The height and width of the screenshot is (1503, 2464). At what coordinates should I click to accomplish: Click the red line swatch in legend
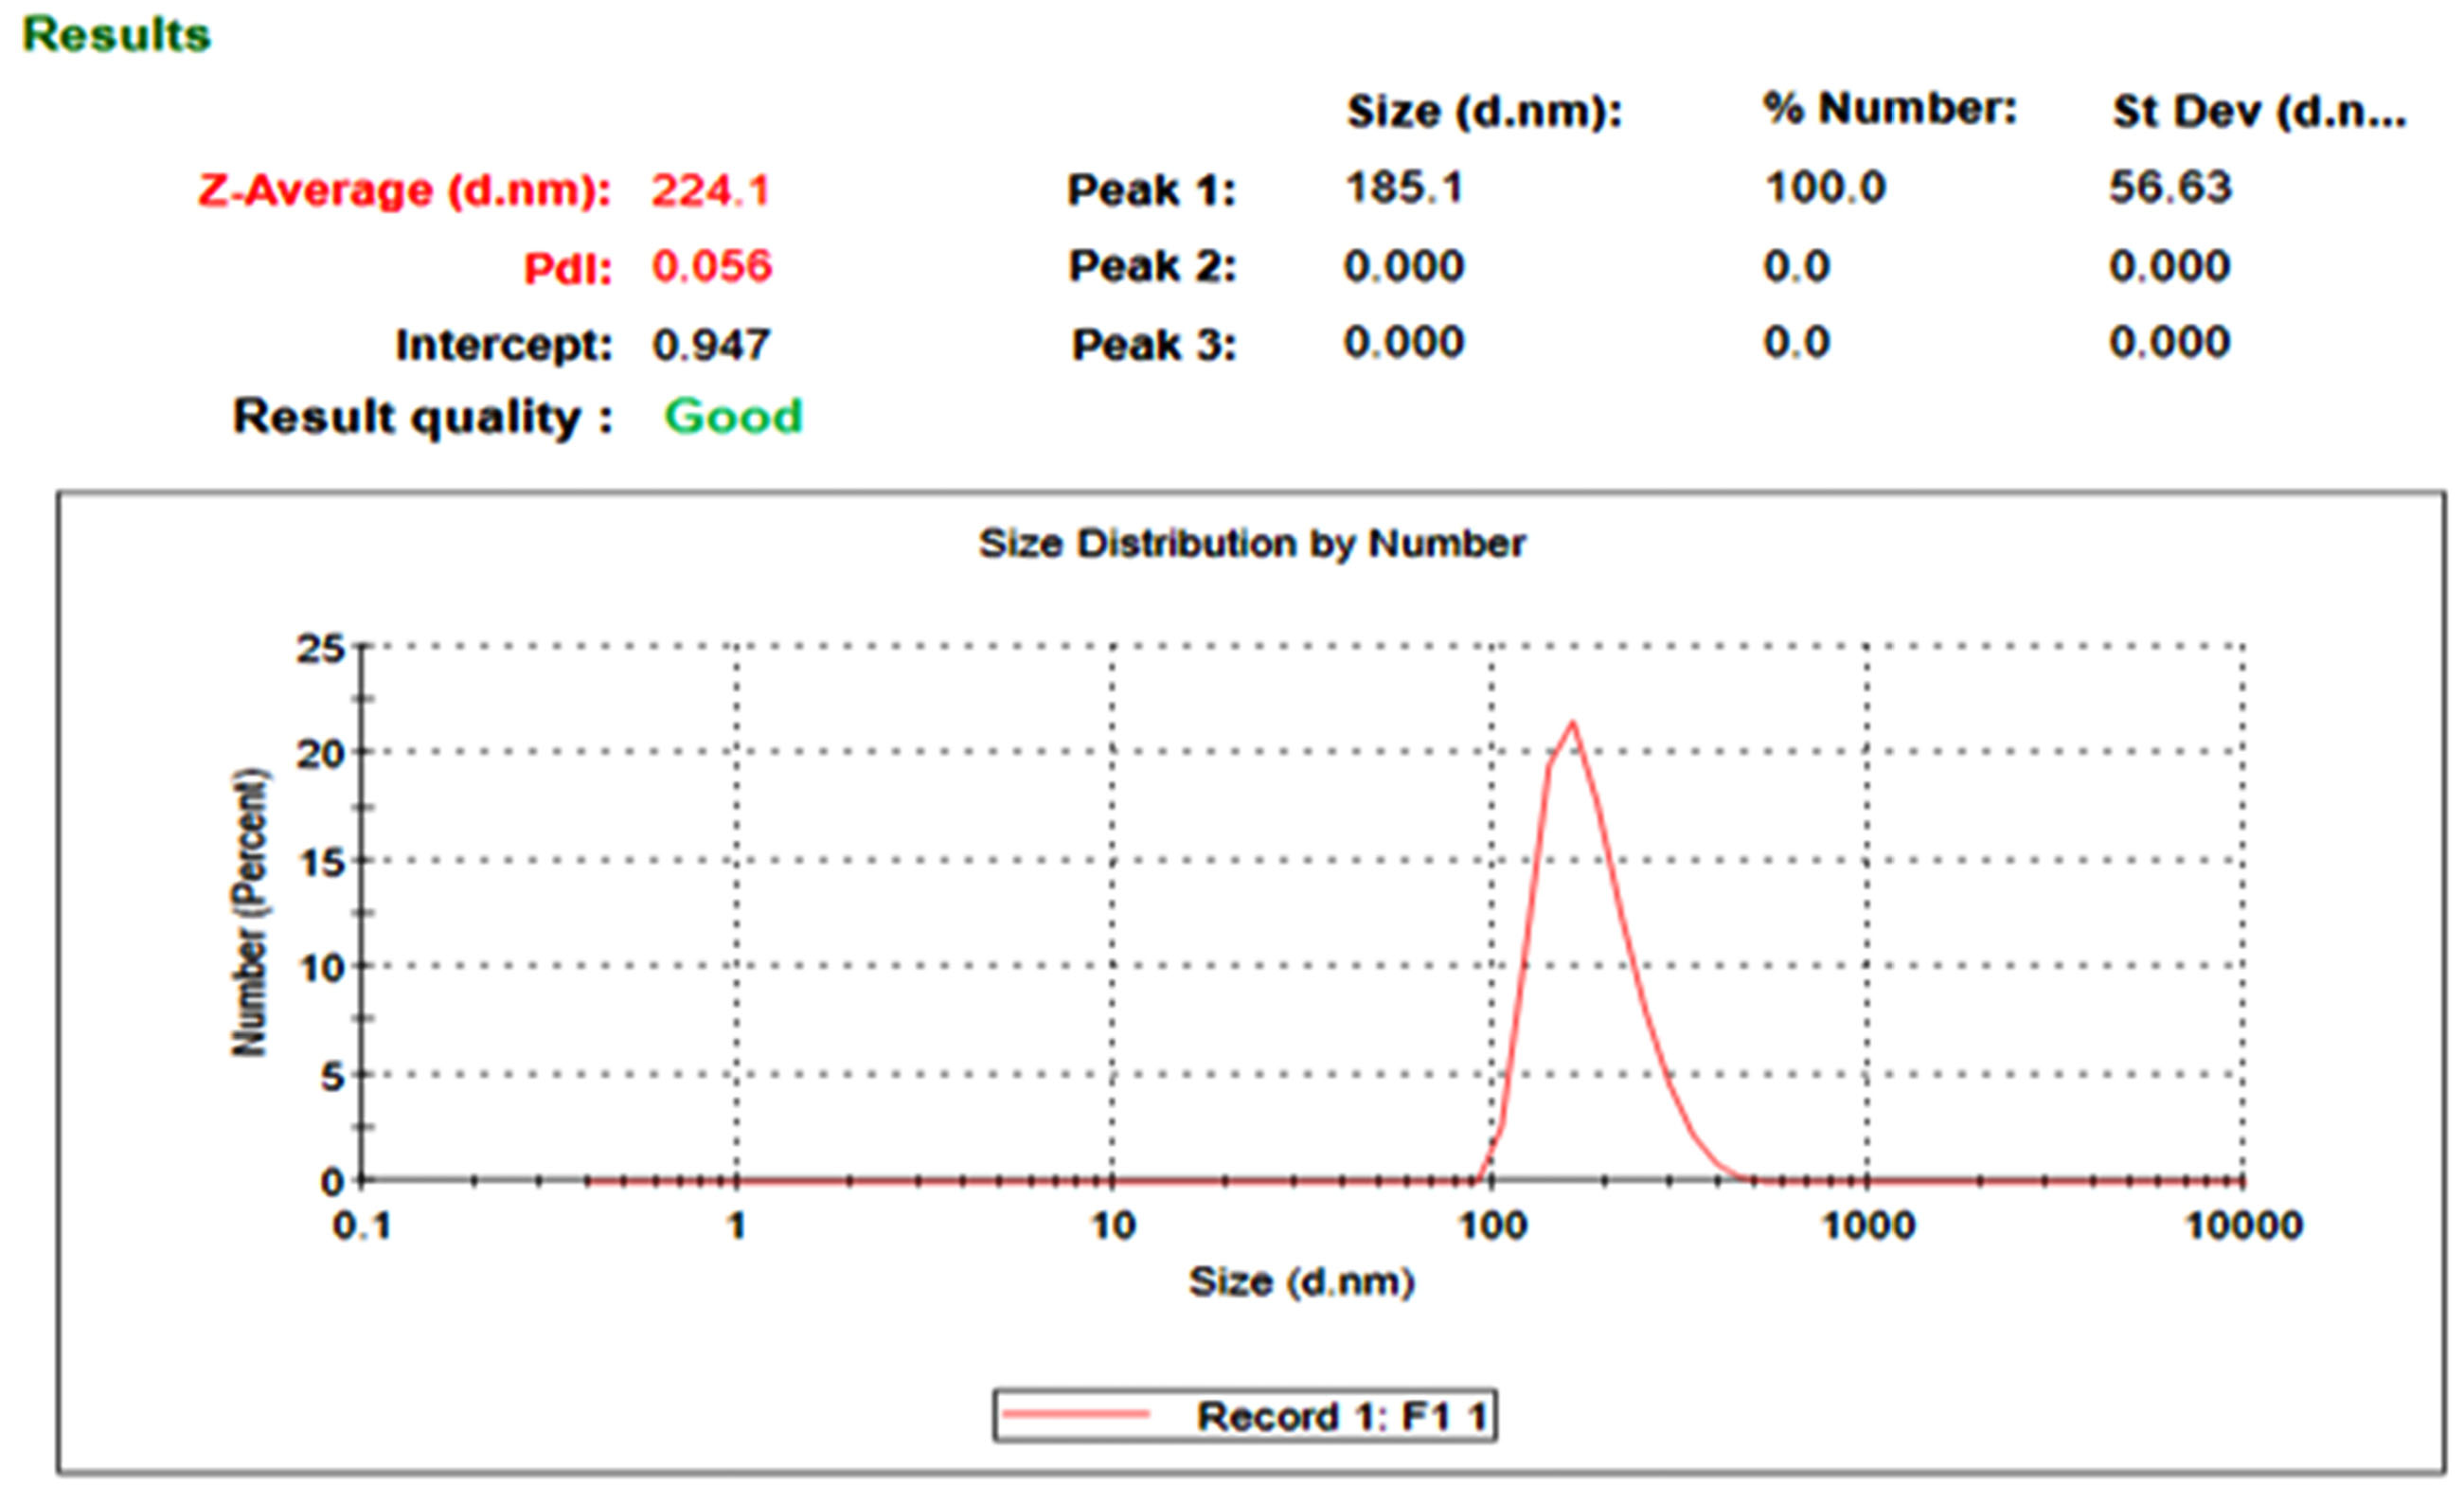coord(1076,1414)
